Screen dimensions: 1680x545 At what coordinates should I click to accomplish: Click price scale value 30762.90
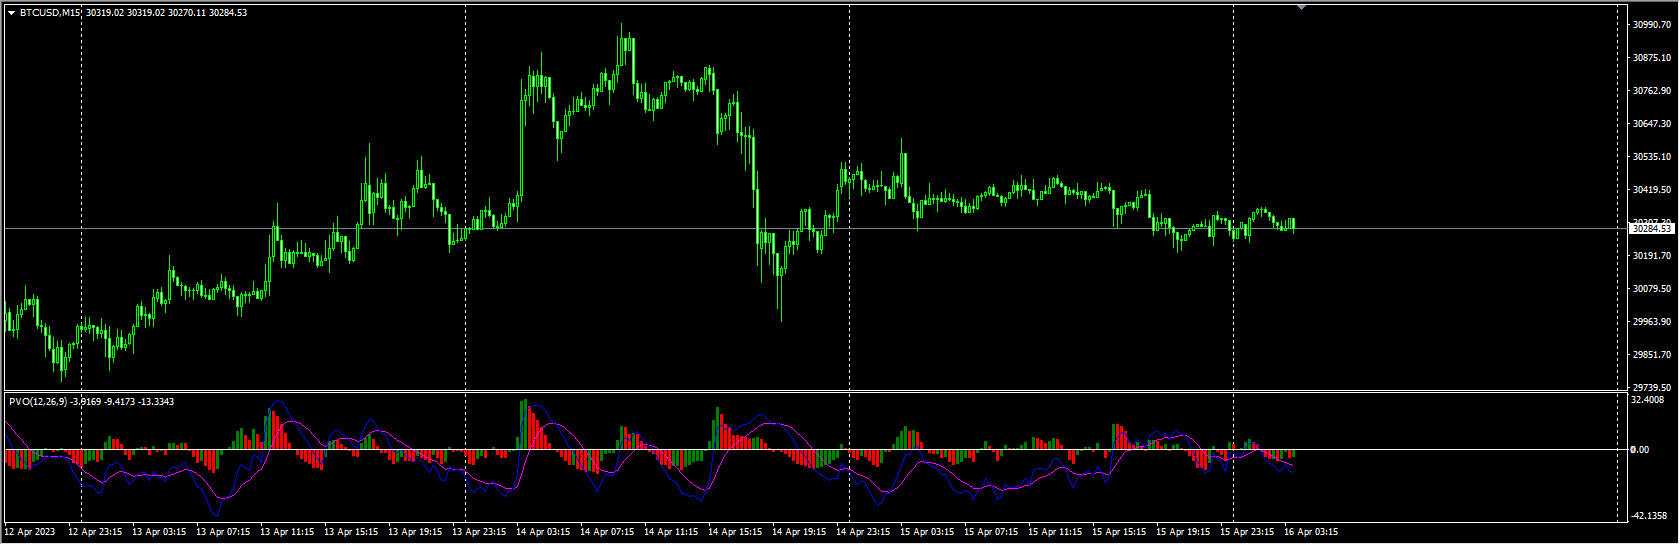pos(1652,91)
